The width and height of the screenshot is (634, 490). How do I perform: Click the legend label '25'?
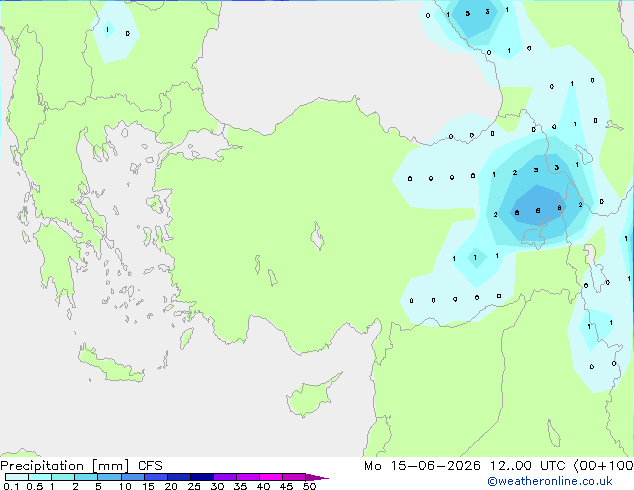(x=194, y=486)
